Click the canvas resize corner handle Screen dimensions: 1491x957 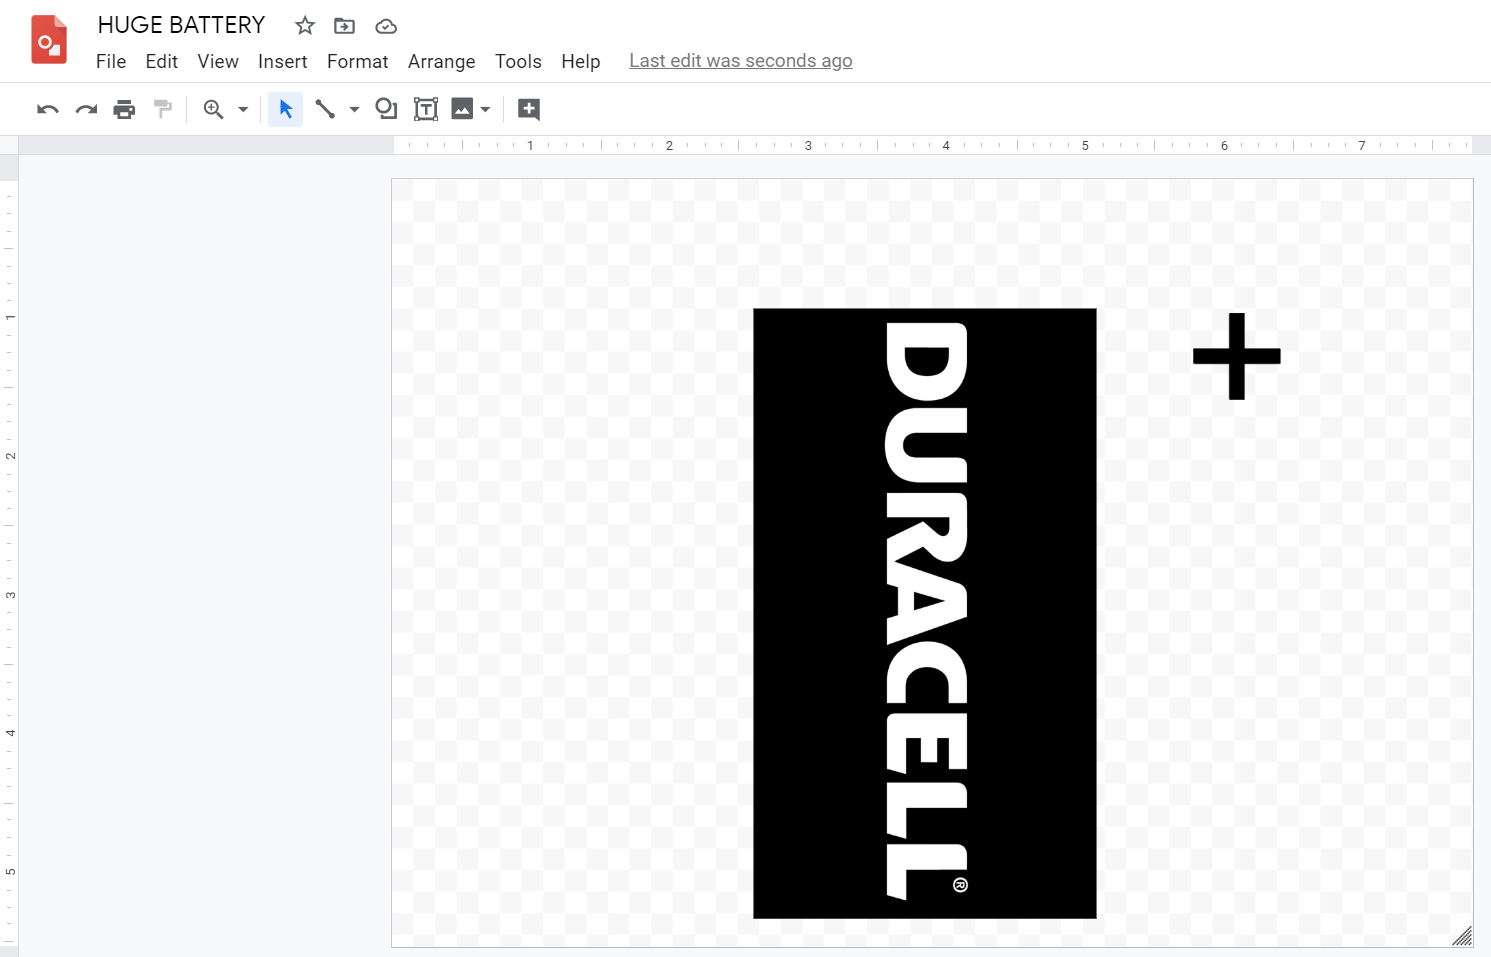1462,936
